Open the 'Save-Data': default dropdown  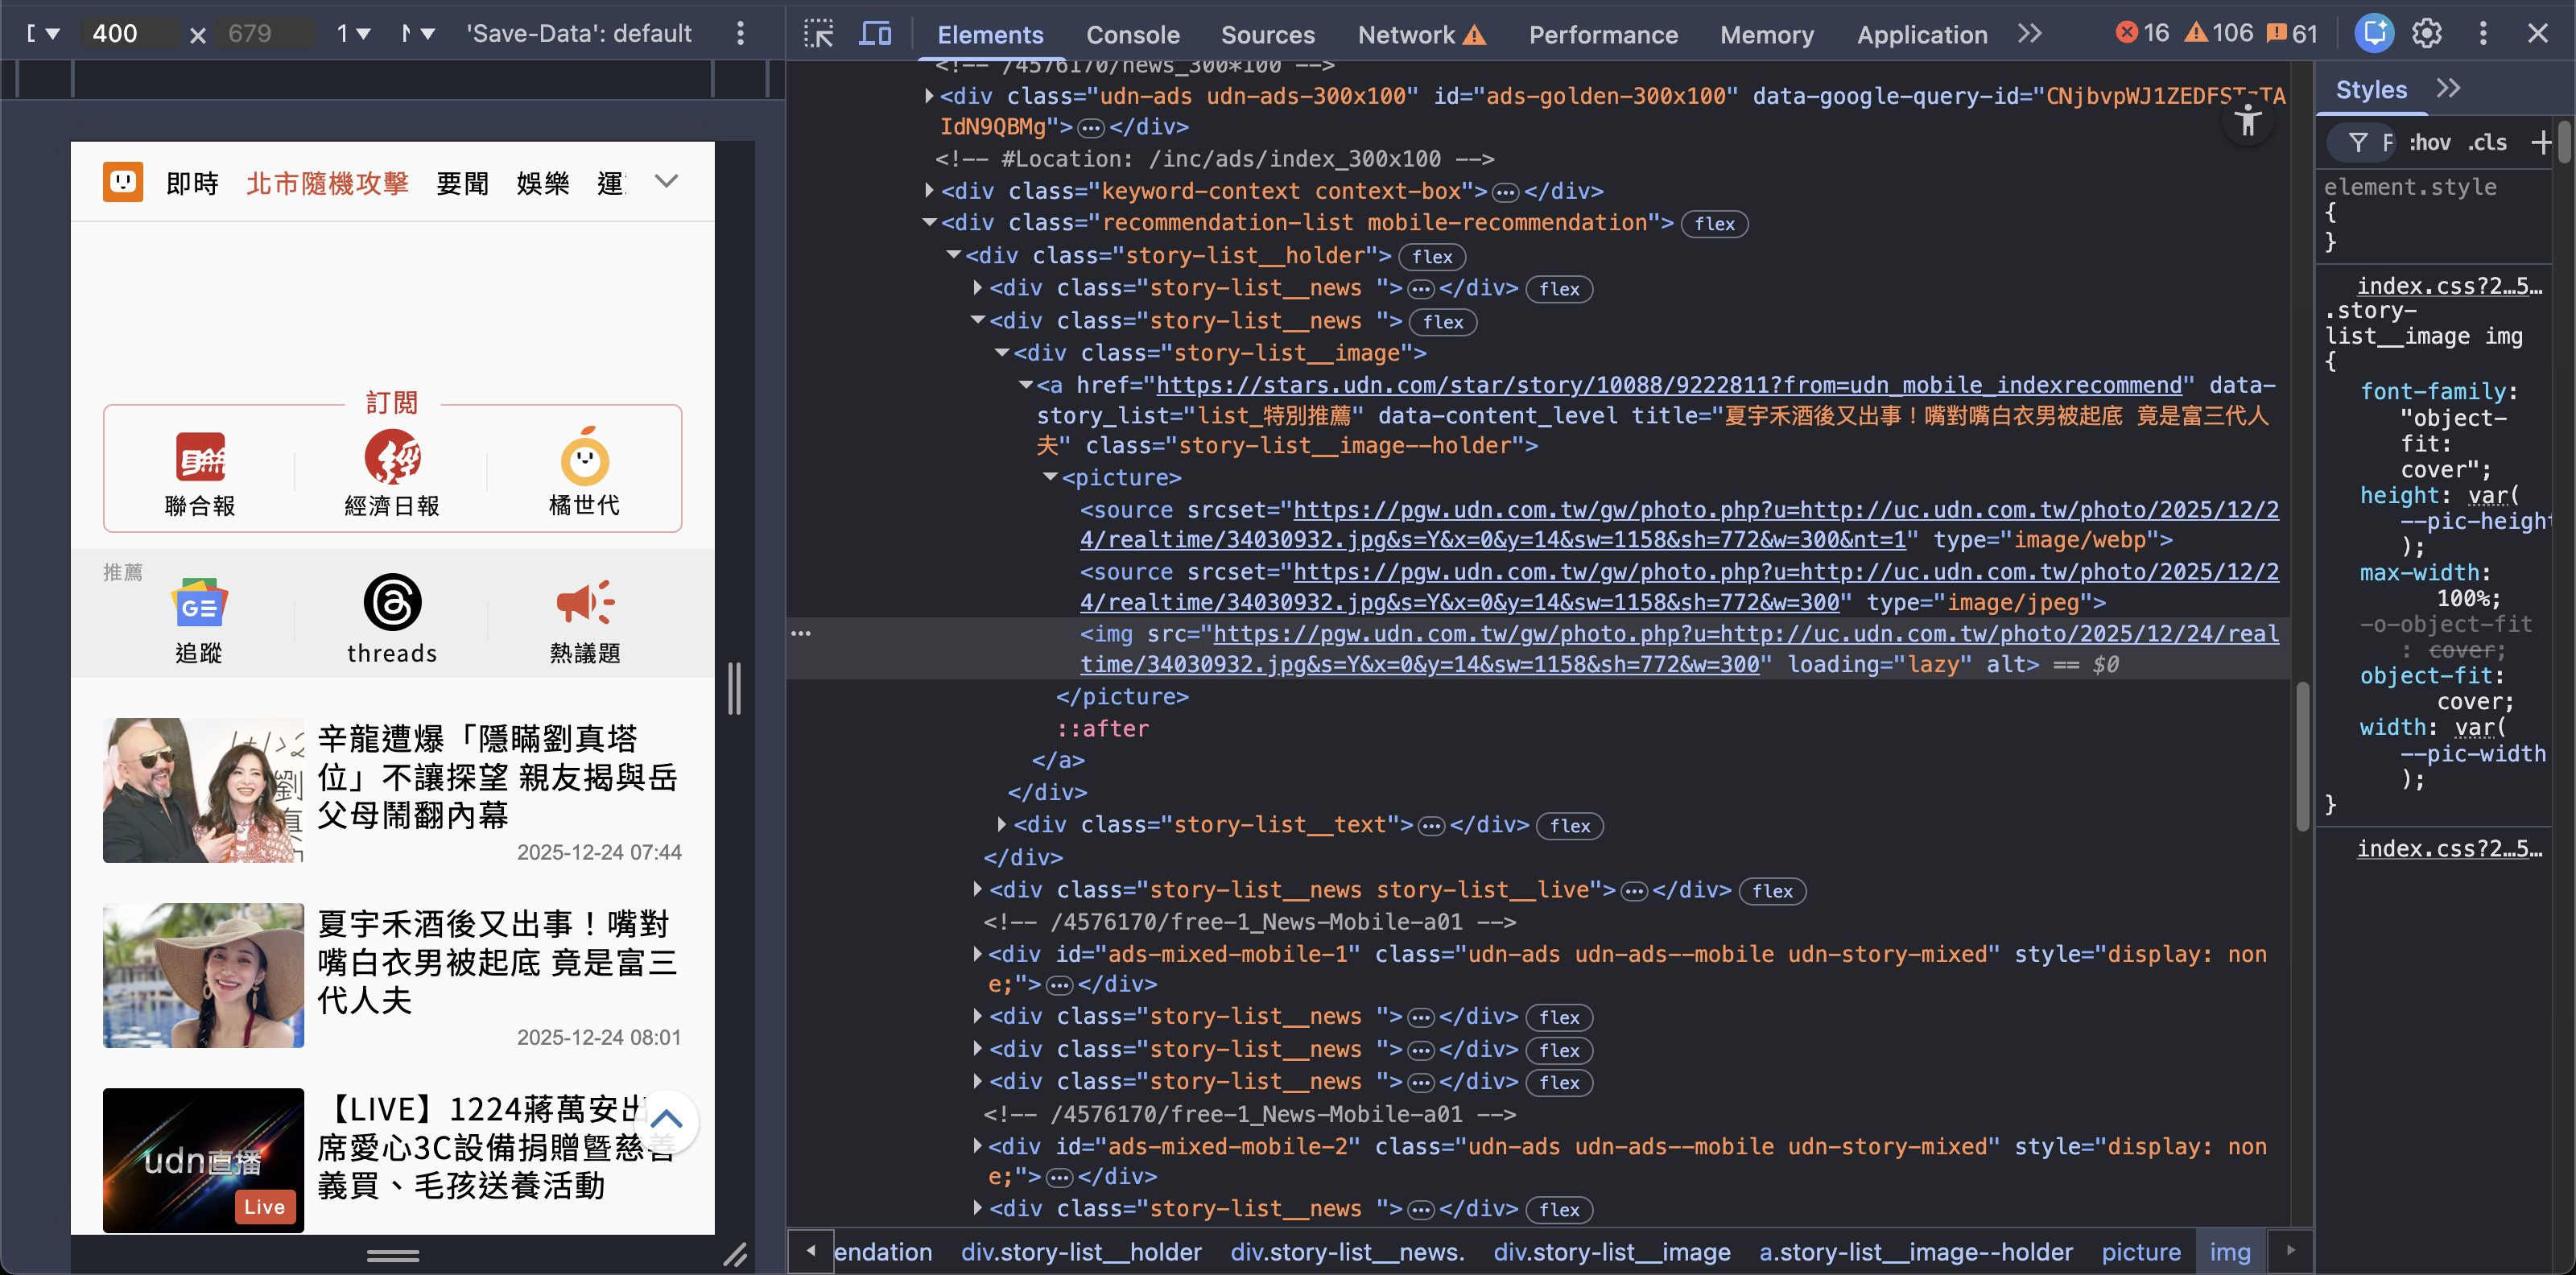pyautogui.click(x=579, y=34)
